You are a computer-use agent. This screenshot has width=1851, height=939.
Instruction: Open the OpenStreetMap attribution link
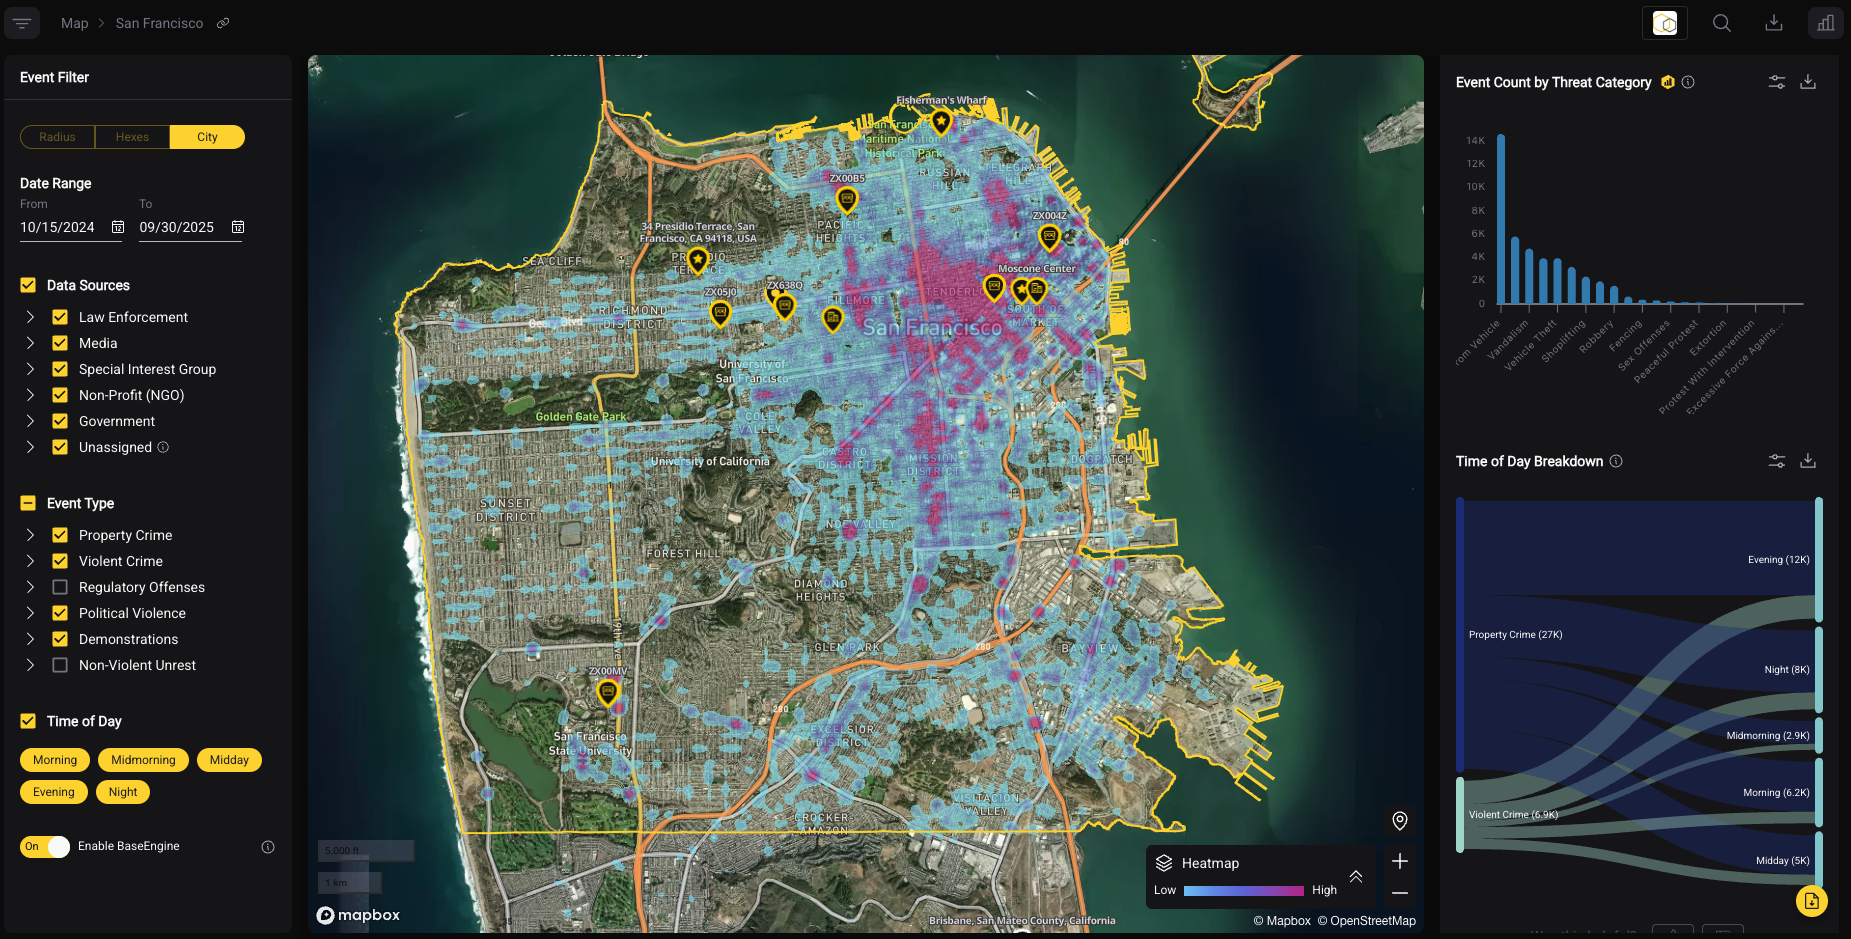click(1366, 921)
